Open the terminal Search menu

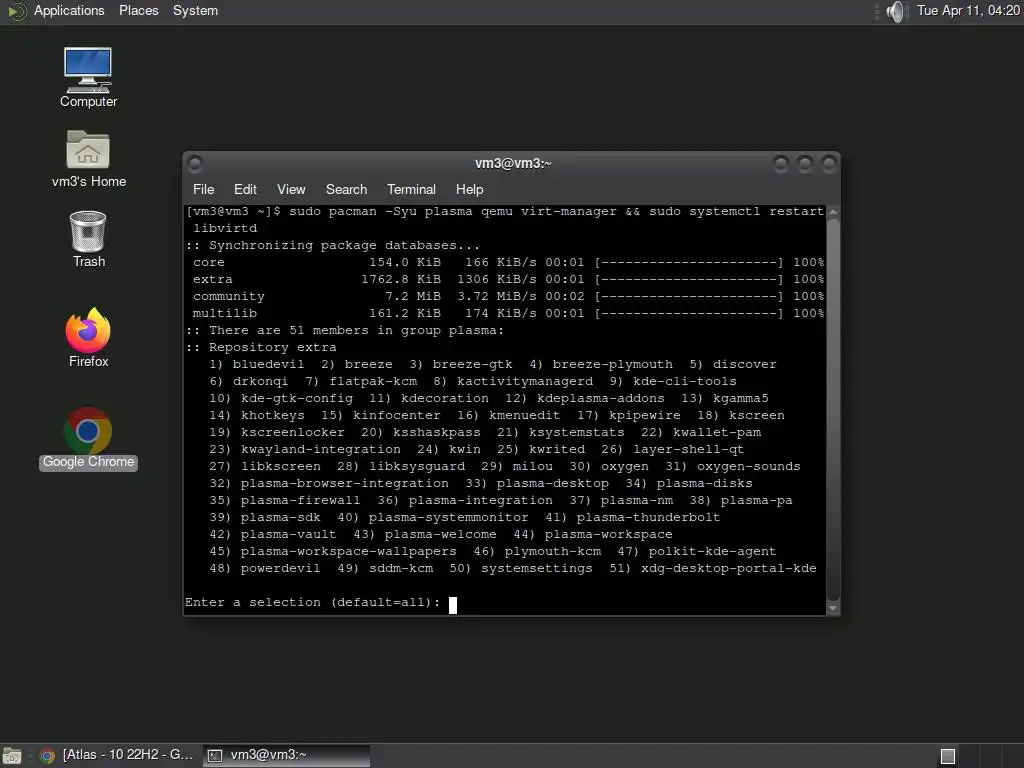pyautogui.click(x=346, y=189)
